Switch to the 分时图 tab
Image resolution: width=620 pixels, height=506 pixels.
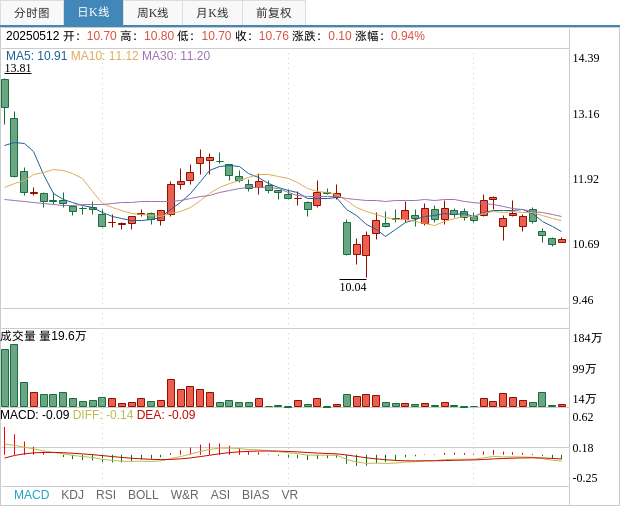click(x=32, y=13)
